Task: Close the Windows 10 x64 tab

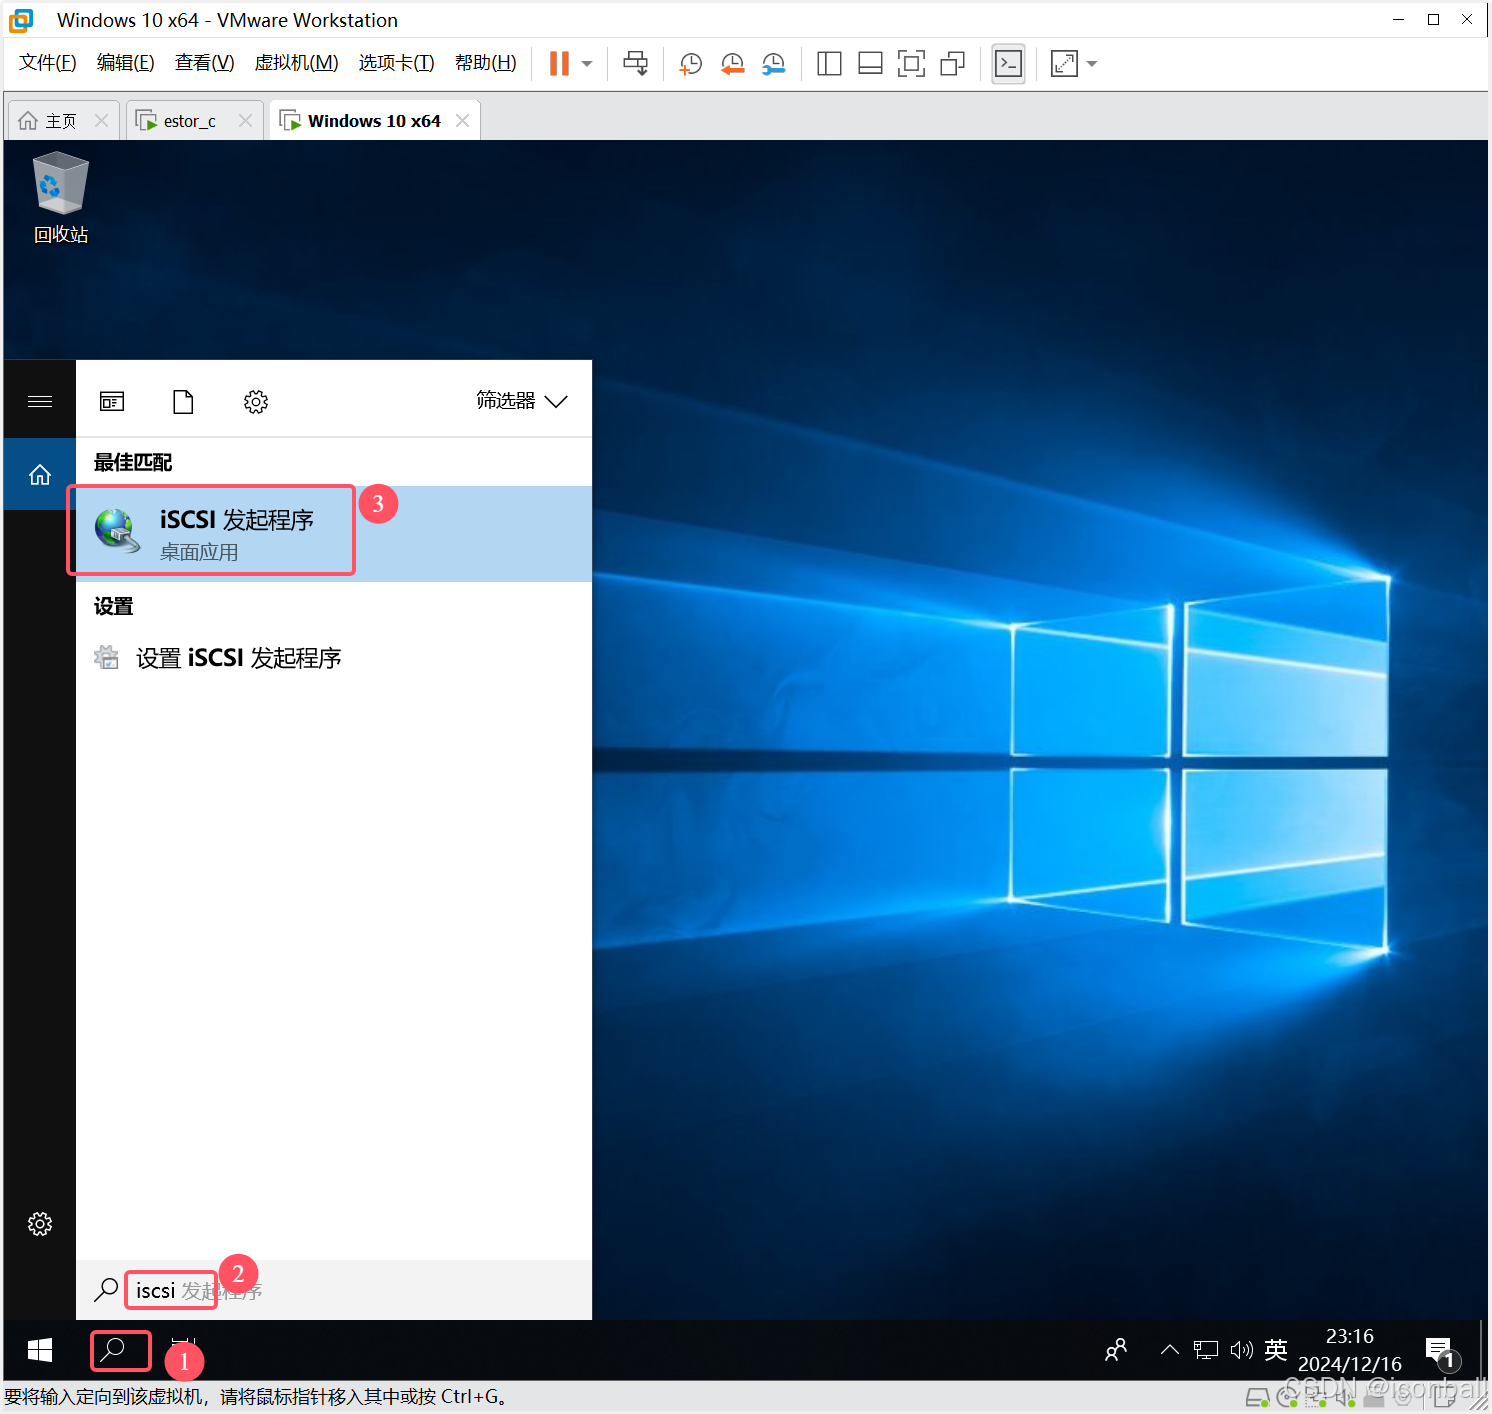Action: (462, 120)
